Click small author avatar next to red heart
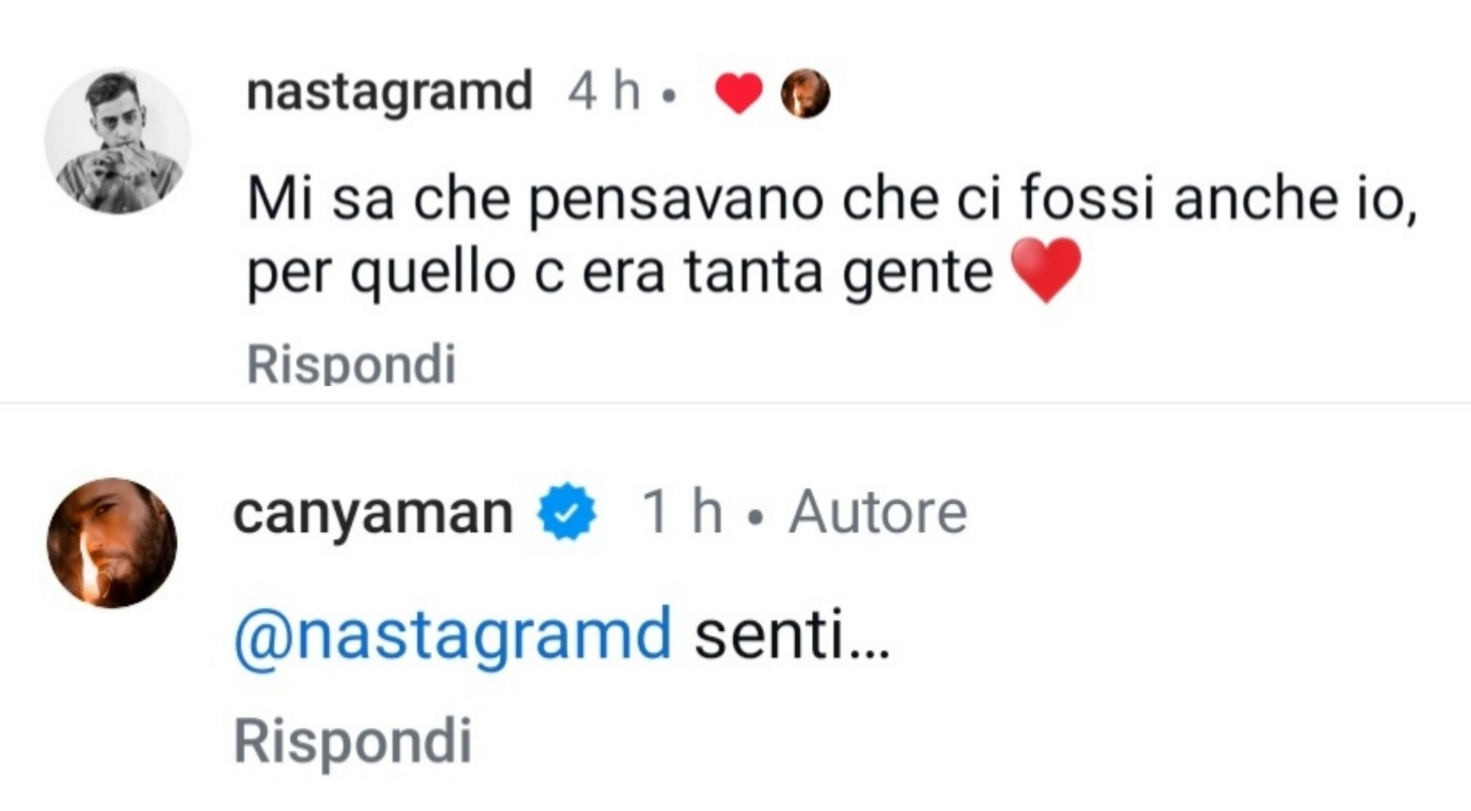 (x=805, y=95)
